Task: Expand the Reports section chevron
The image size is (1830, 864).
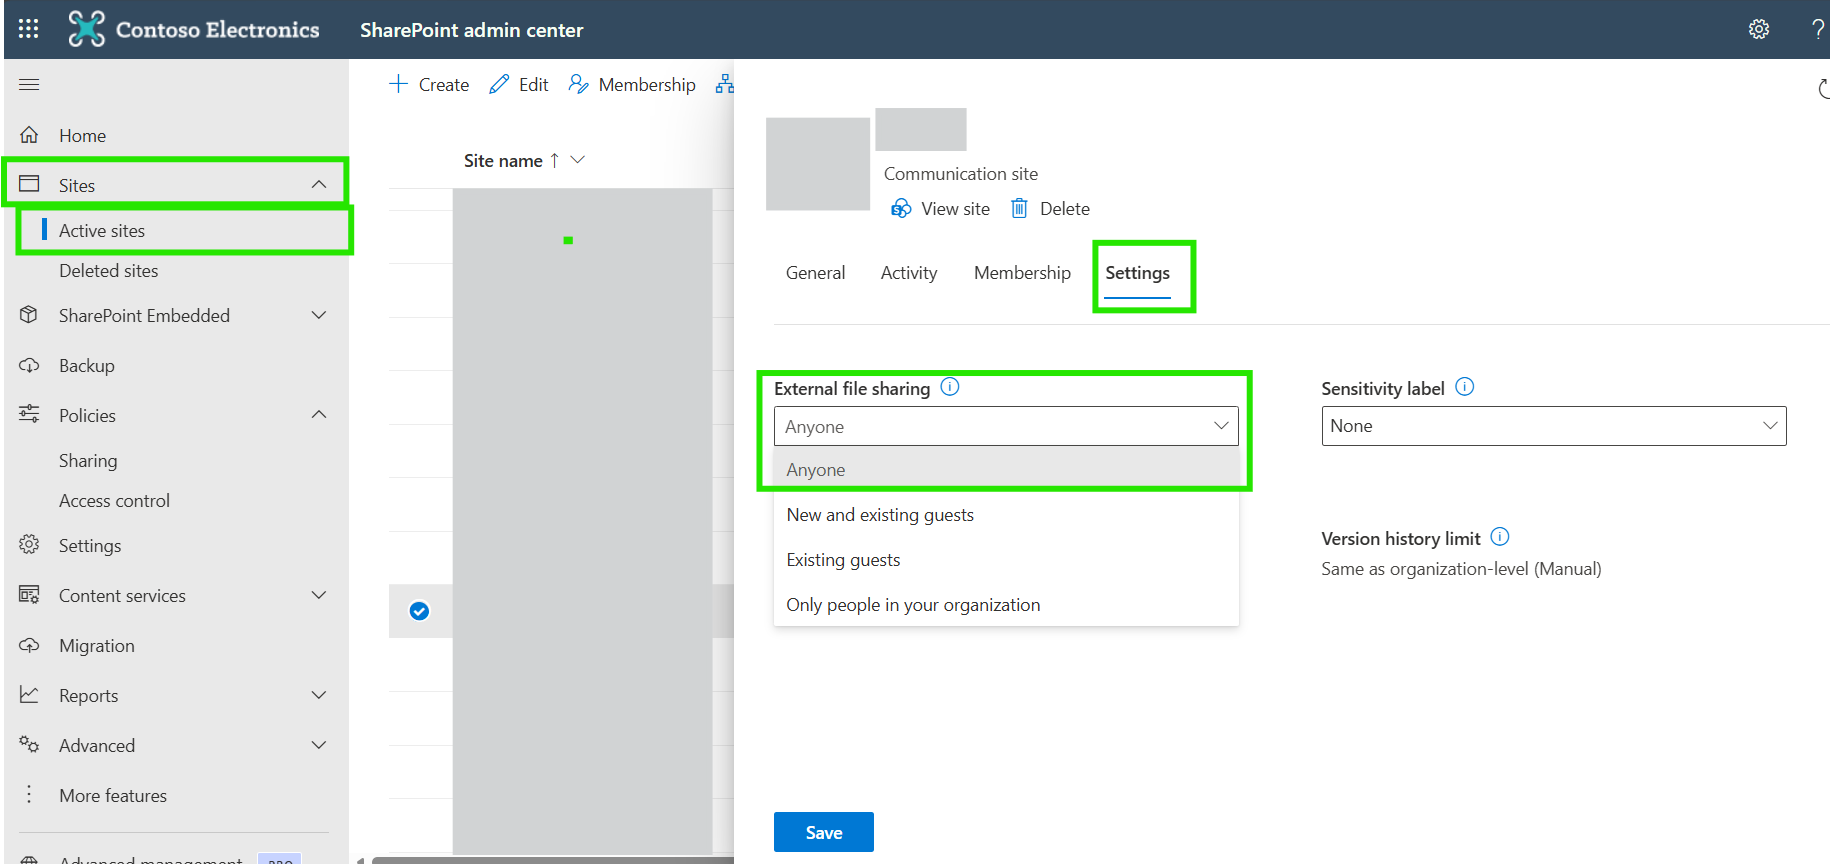Action: click(x=319, y=695)
